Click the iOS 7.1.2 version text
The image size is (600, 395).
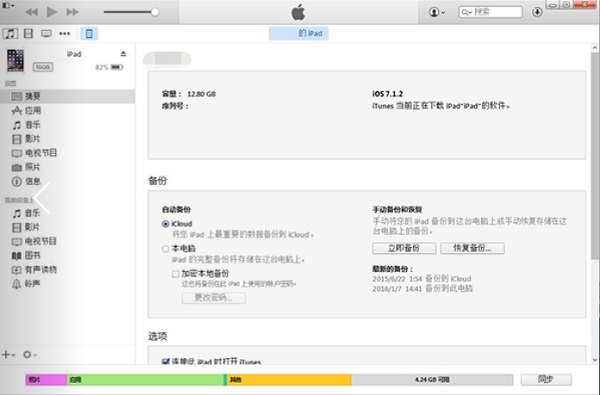tap(387, 94)
